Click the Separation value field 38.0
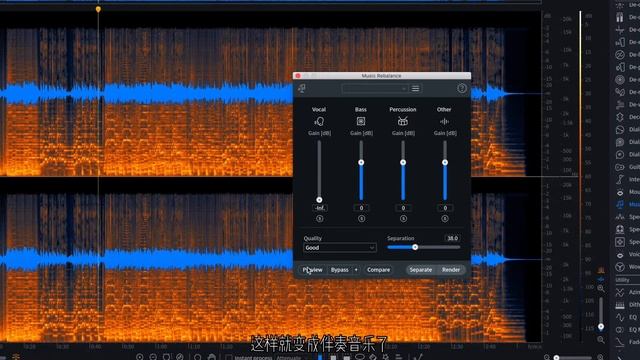Image resolution: width=640 pixels, height=360 pixels. point(452,238)
